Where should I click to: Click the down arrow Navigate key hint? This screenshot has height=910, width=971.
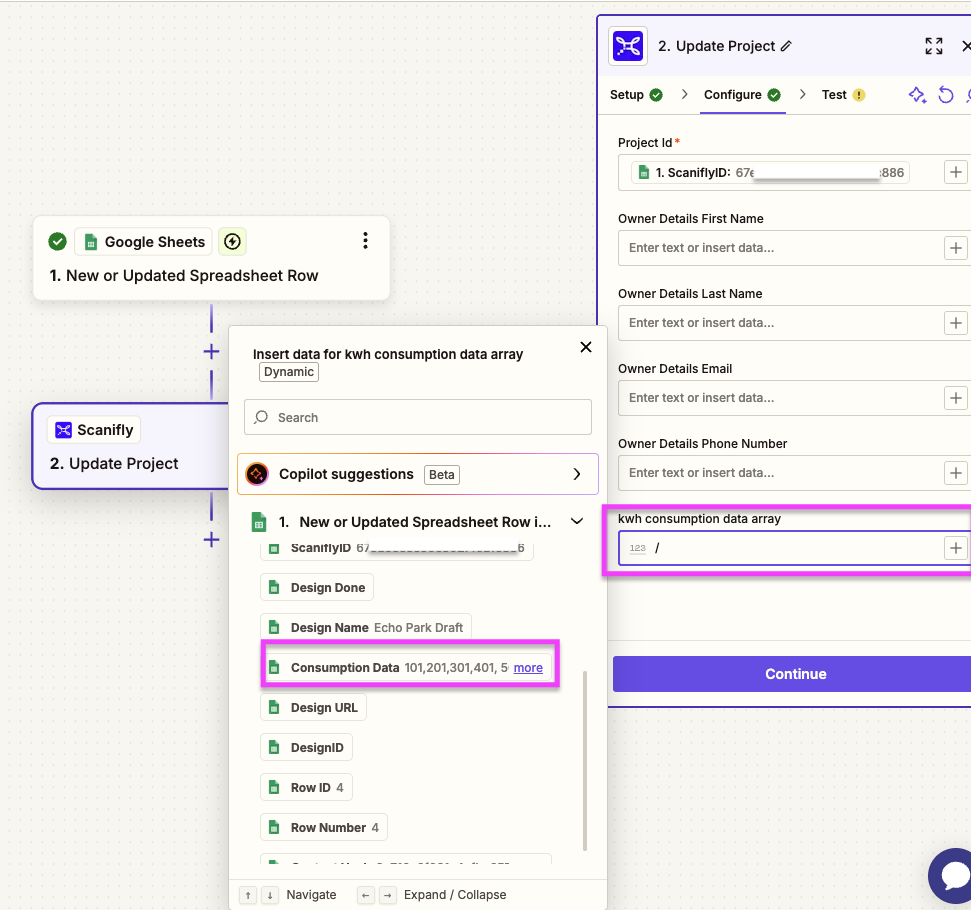(269, 895)
